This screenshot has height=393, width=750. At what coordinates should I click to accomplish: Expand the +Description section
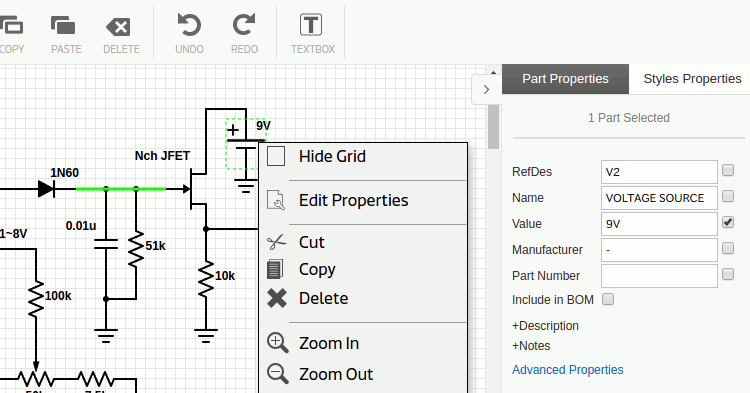(545, 326)
